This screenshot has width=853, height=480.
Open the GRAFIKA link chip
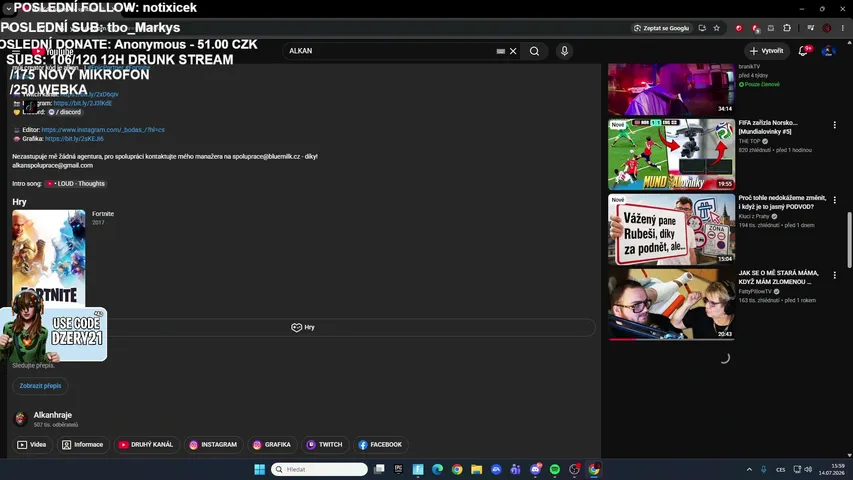[x=271, y=445]
